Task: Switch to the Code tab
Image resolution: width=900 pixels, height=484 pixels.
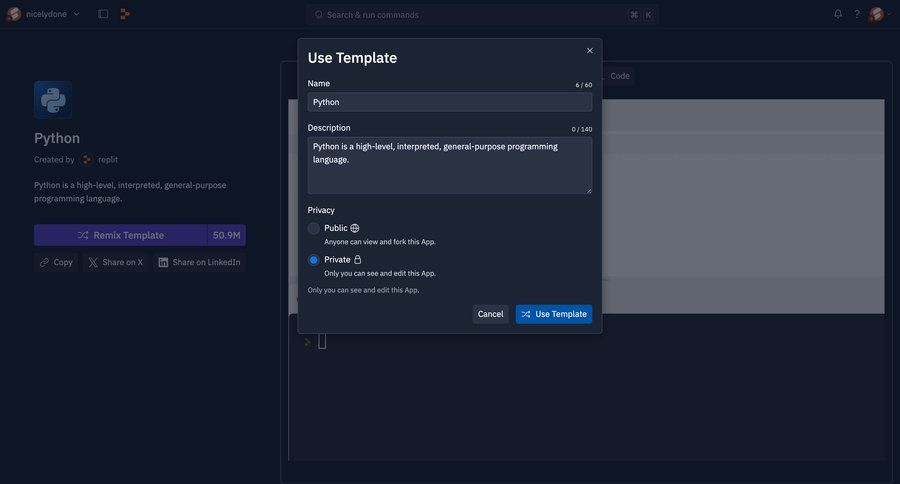Action: [620, 76]
